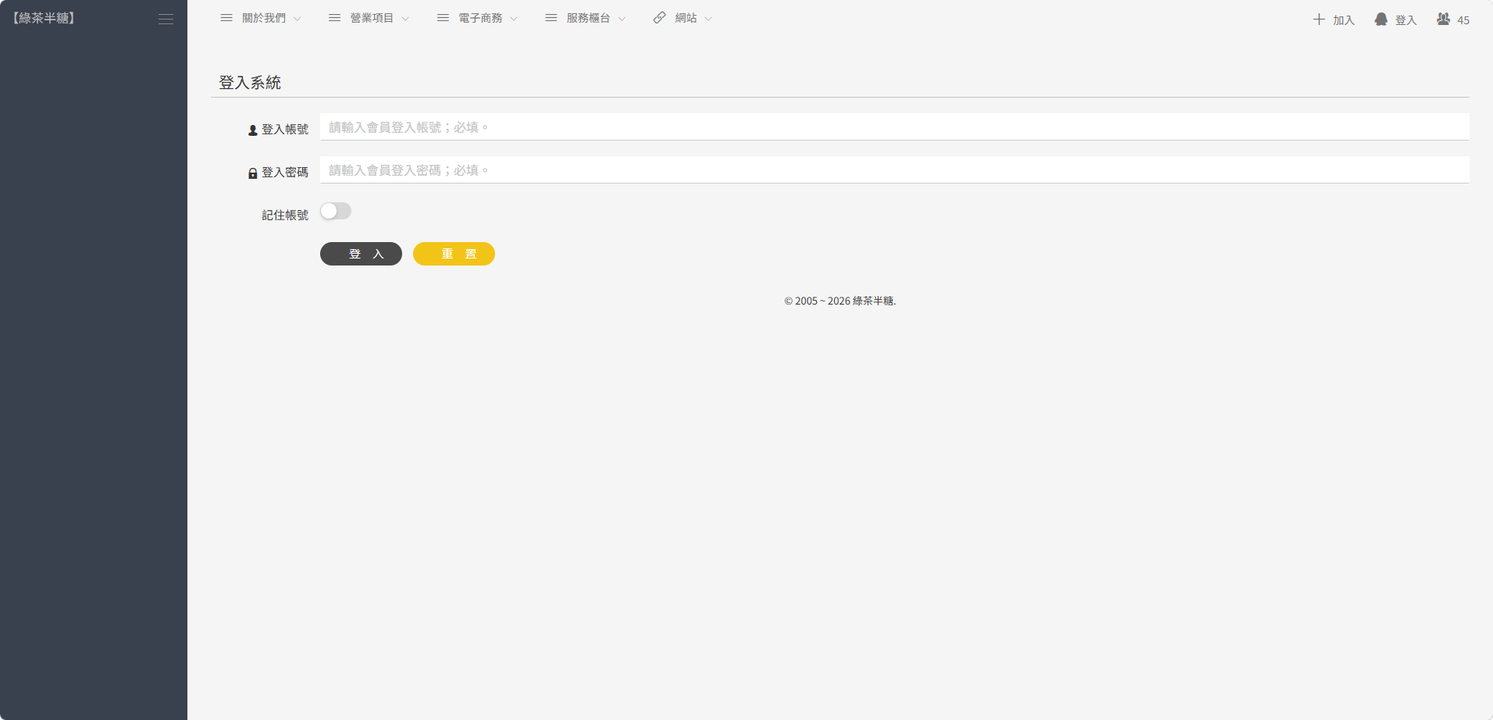Click the list icon beside 電子商務
This screenshot has width=1493, height=720.
coord(443,18)
